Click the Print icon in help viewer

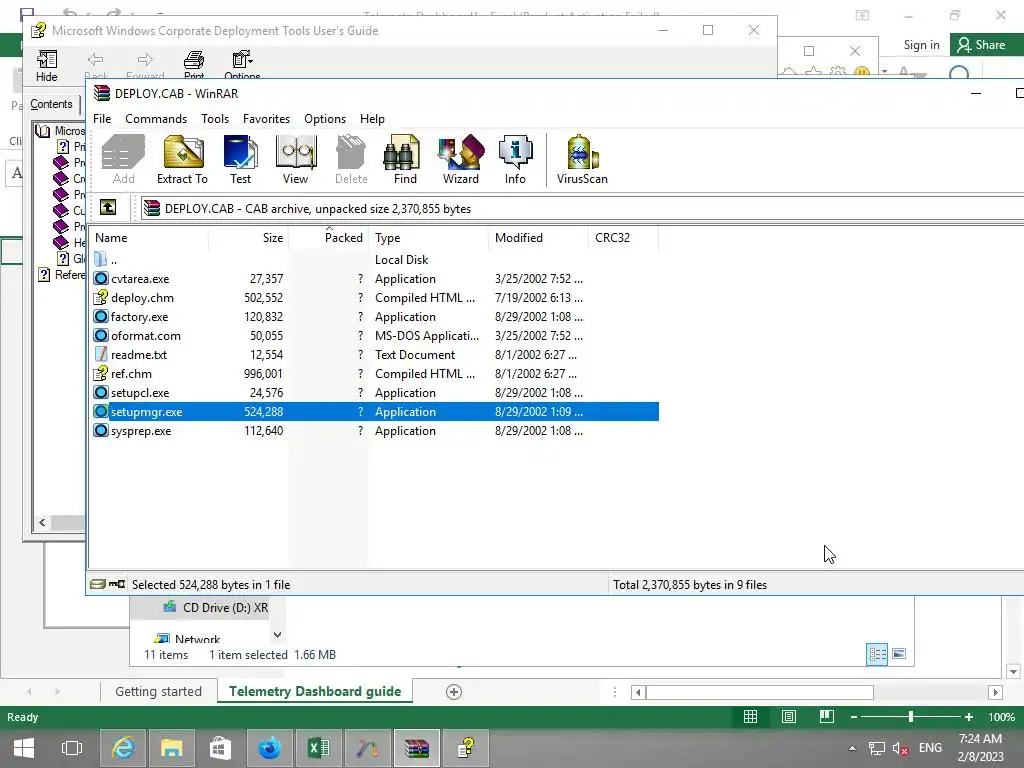coord(194,65)
